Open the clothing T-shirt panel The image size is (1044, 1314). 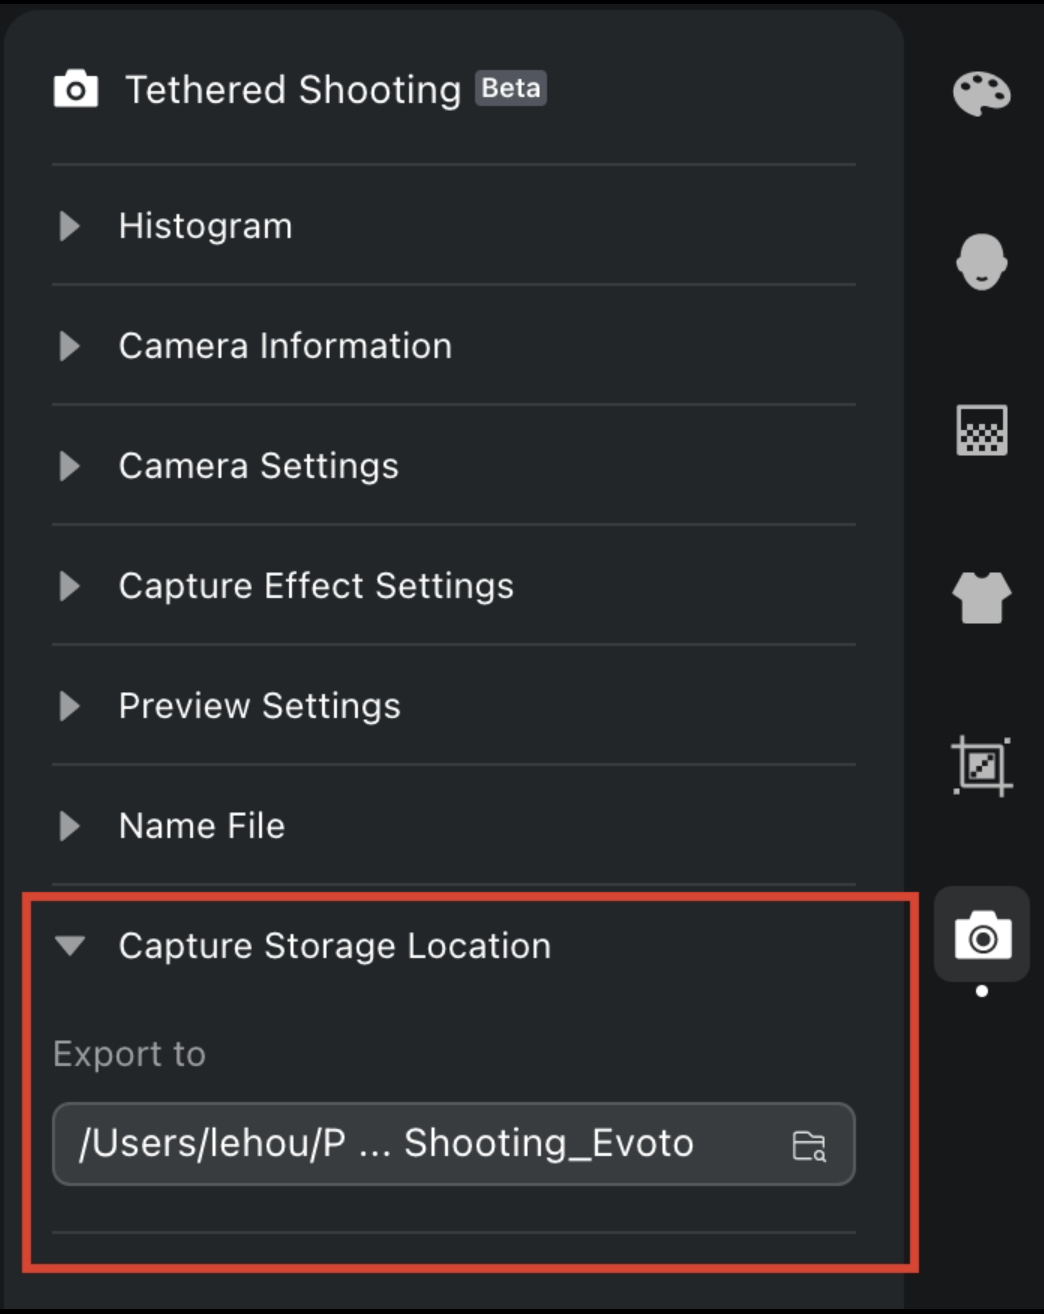click(981, 598)
